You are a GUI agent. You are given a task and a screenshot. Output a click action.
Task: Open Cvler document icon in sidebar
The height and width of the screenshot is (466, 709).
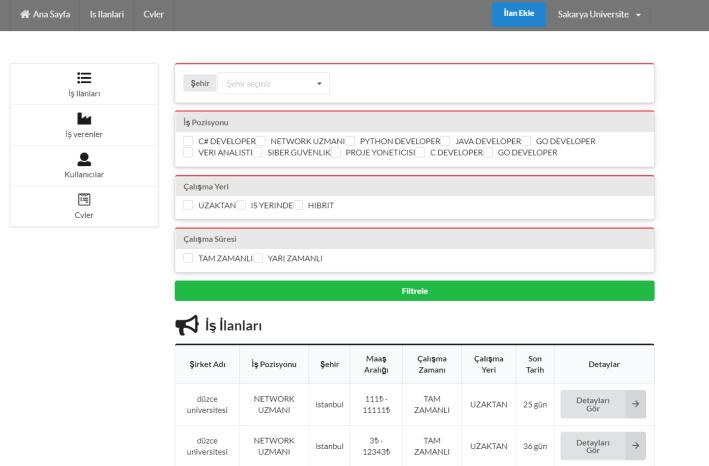coord(84,199)
